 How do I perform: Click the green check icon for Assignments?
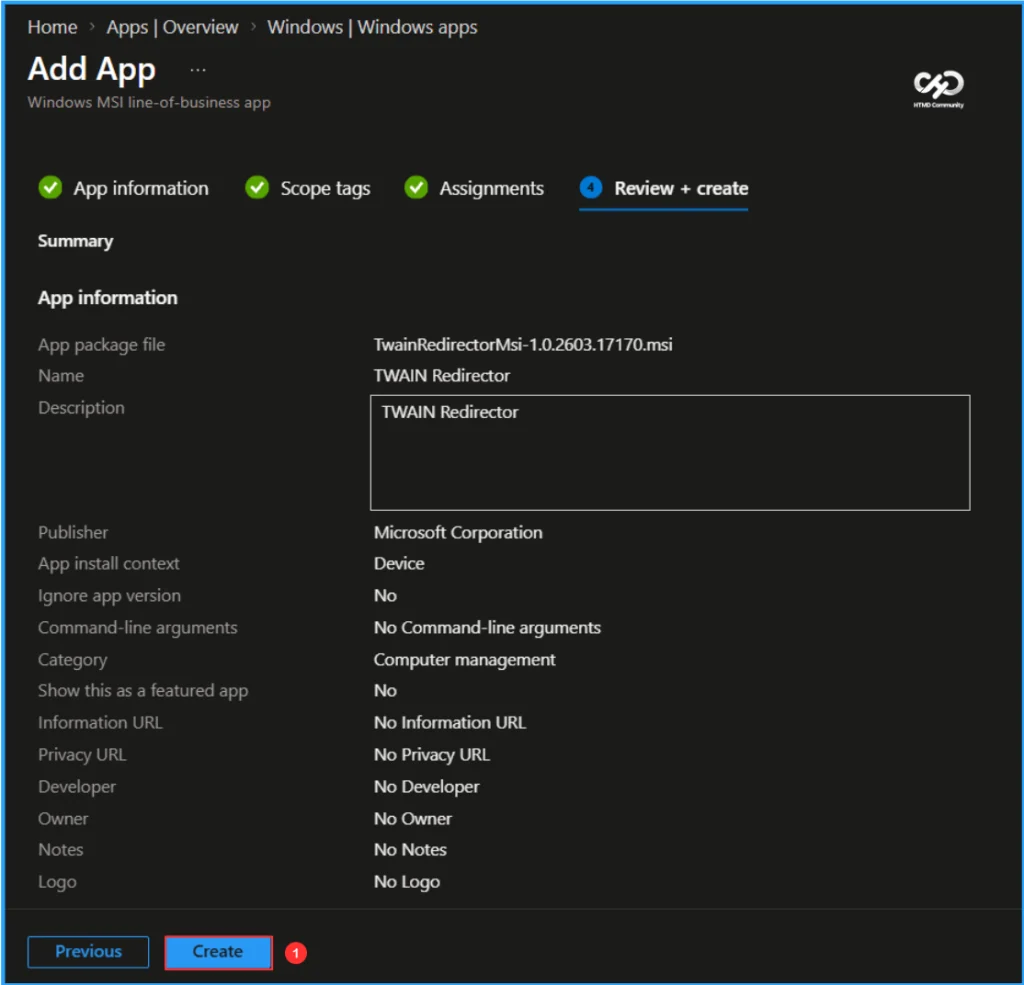click(x=416, y=187)
